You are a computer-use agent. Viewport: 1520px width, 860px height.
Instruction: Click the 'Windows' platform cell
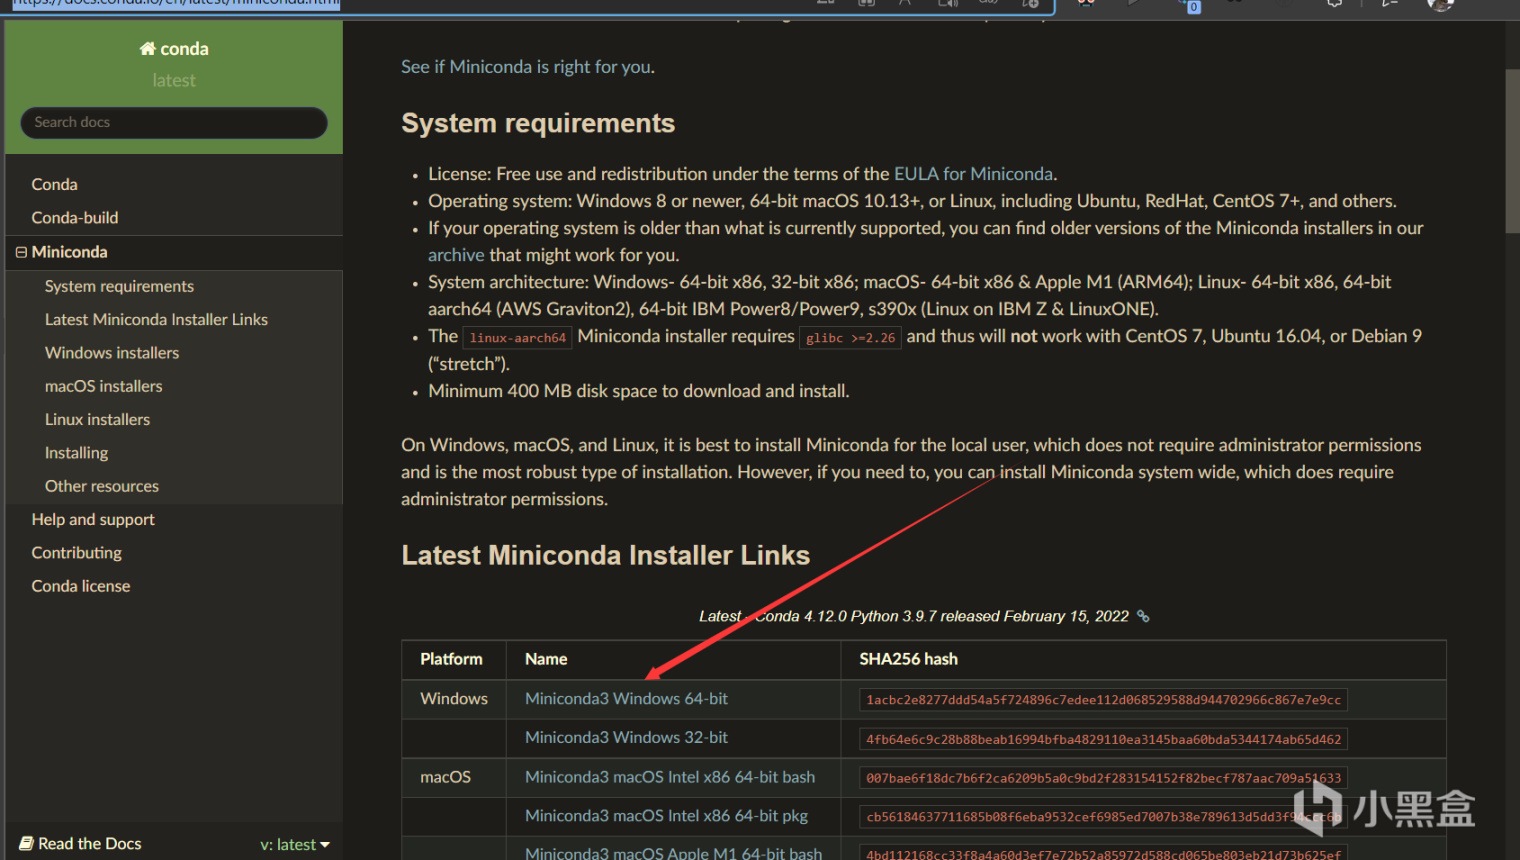pos(454,699)
